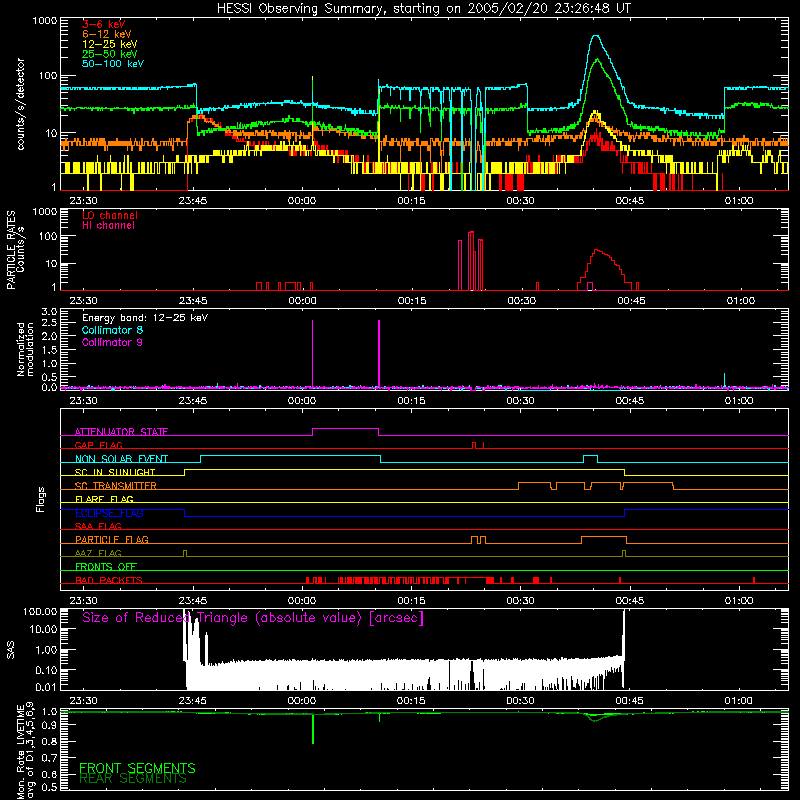Click the livetime dip near 00:01
Viewport: 800px width, 800px height.
coord(313,730)
